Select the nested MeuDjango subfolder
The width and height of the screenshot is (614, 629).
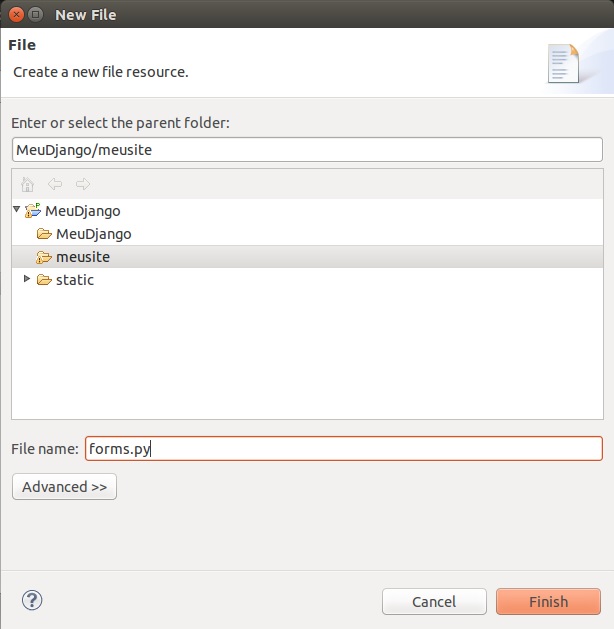(93, 234)
